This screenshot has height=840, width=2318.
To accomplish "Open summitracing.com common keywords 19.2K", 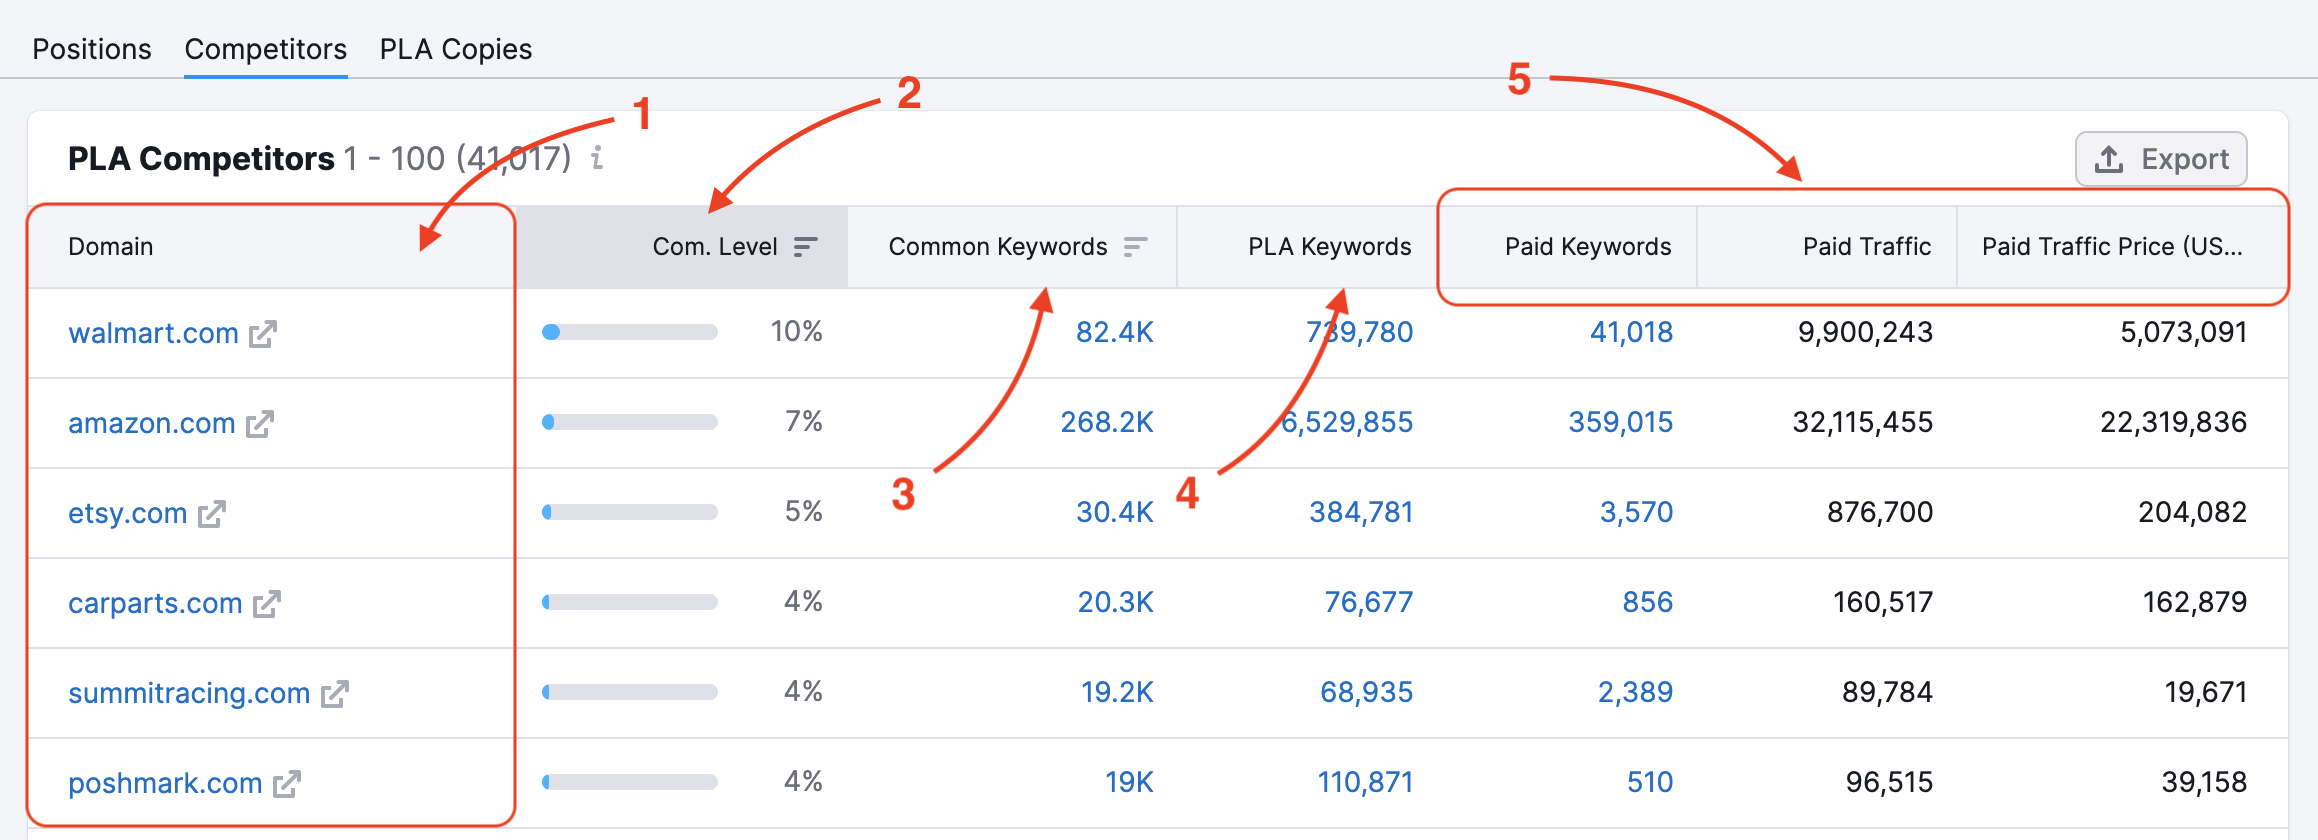I will (x=1117, y=692).
